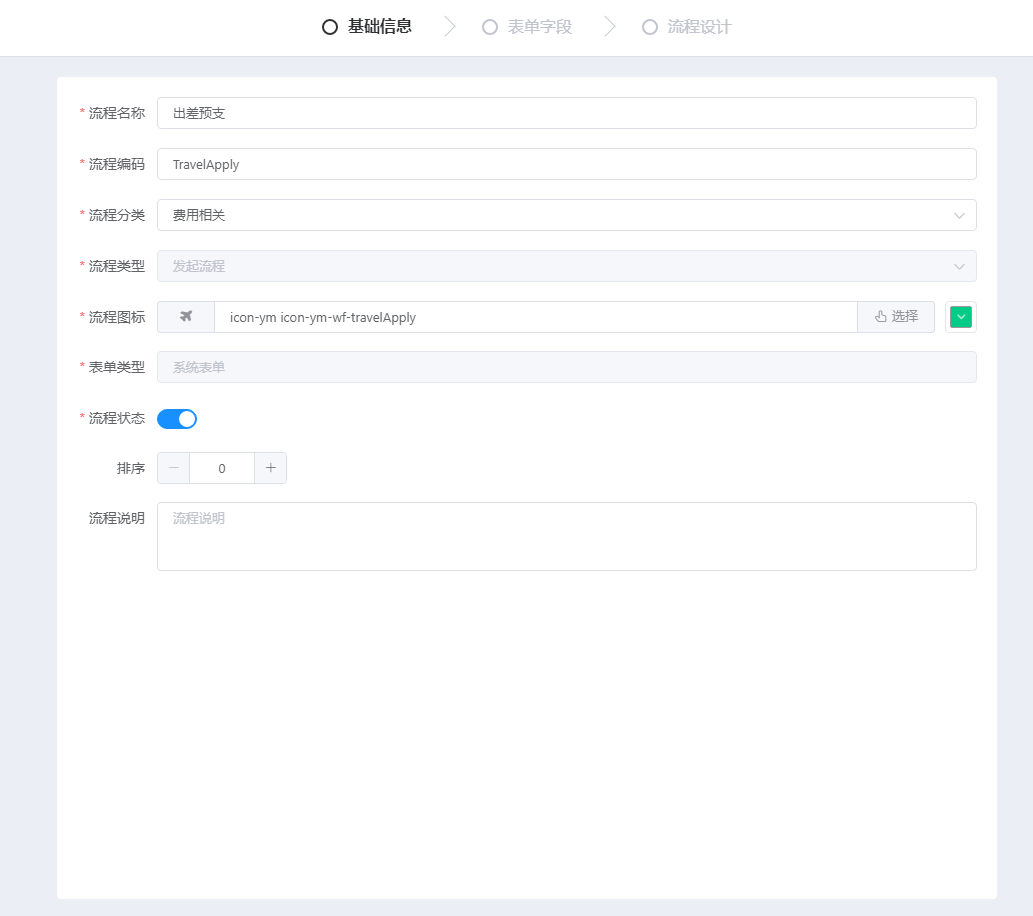Decrease 排序 value with minus button
Viewport: 1033px width, 916px height.
click(x=174, y=468)
